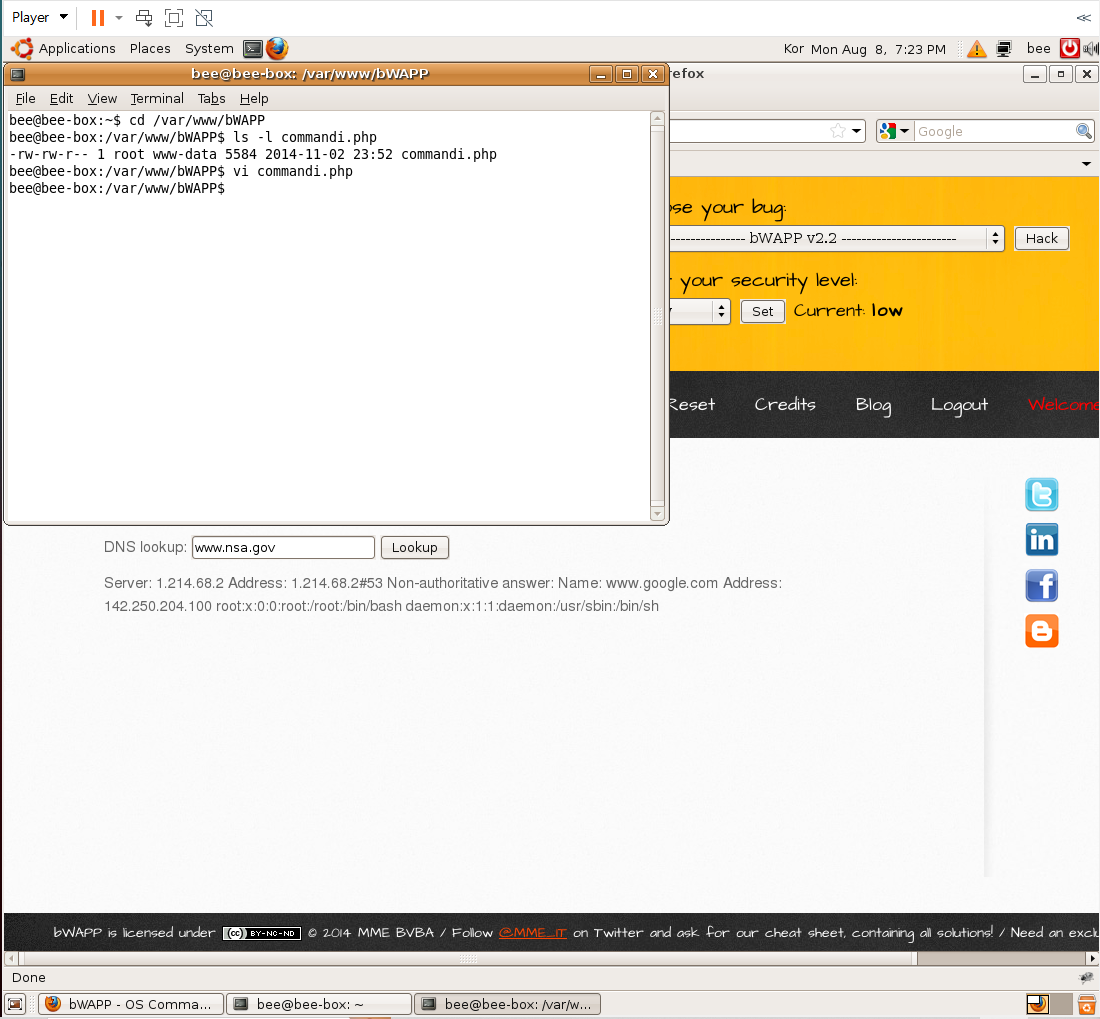Switch to bWAPP - OS Comma... taskbar window
Viewport: 1100px width, 1019px height.
coord(130,1004)
